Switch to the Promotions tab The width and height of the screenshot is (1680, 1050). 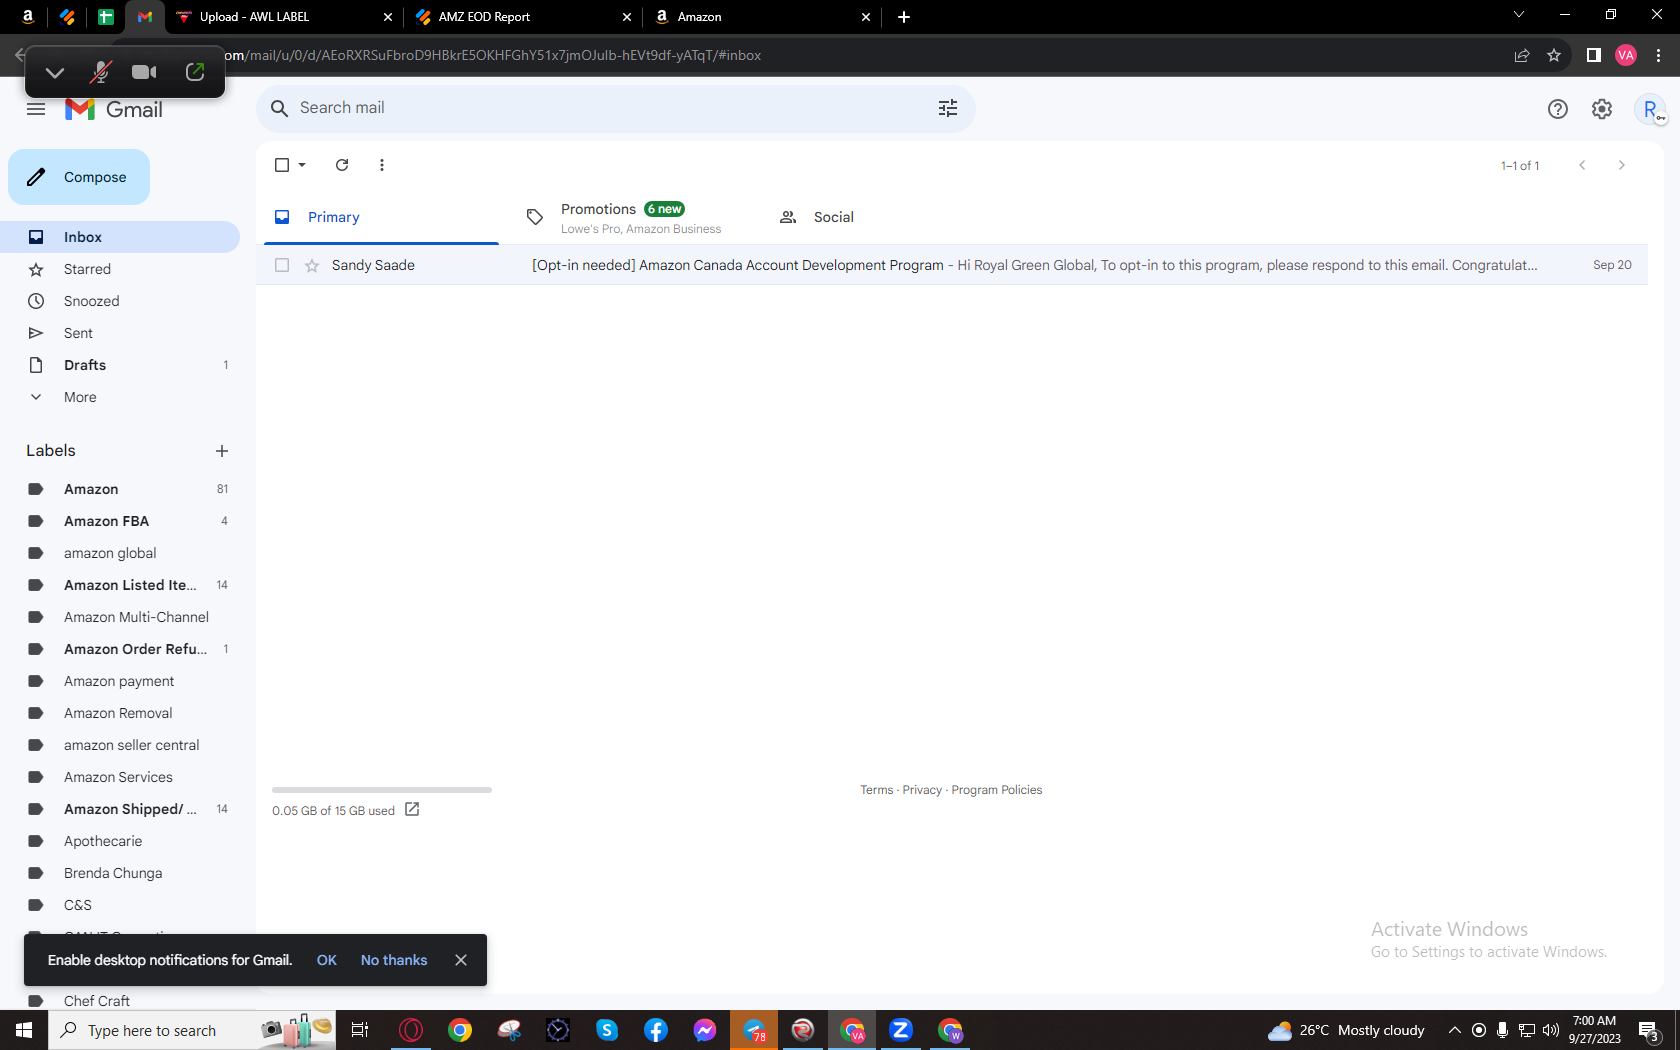coord(633,217)
